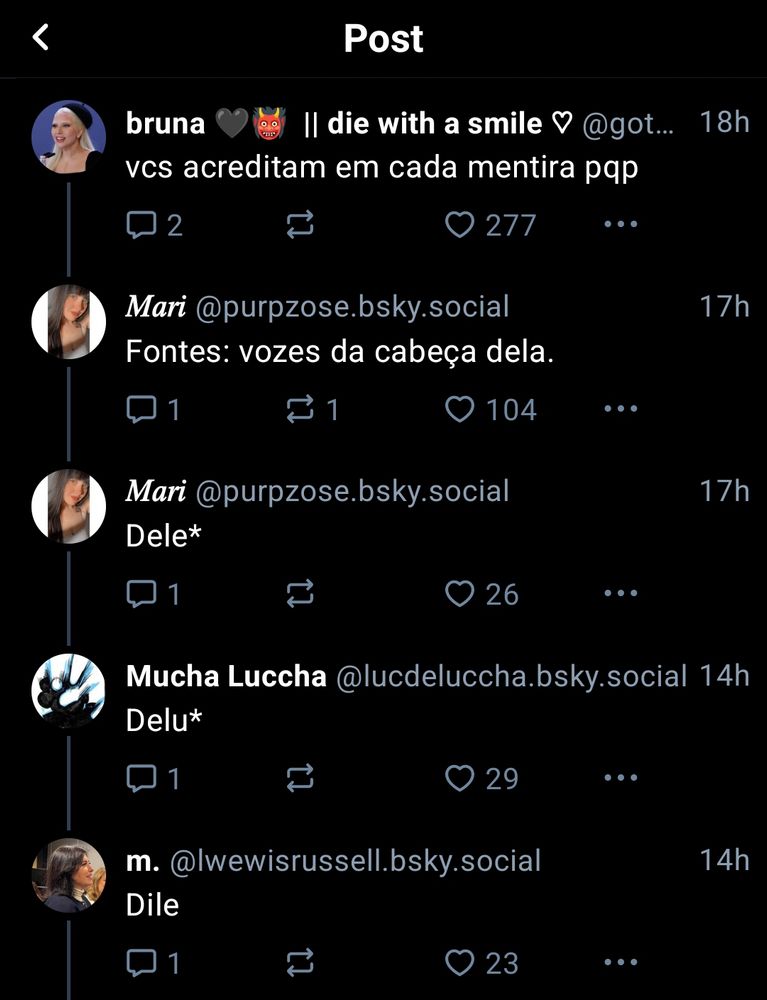Go back using the top-left arrow
767x1000 pixels.
[41, 37]
